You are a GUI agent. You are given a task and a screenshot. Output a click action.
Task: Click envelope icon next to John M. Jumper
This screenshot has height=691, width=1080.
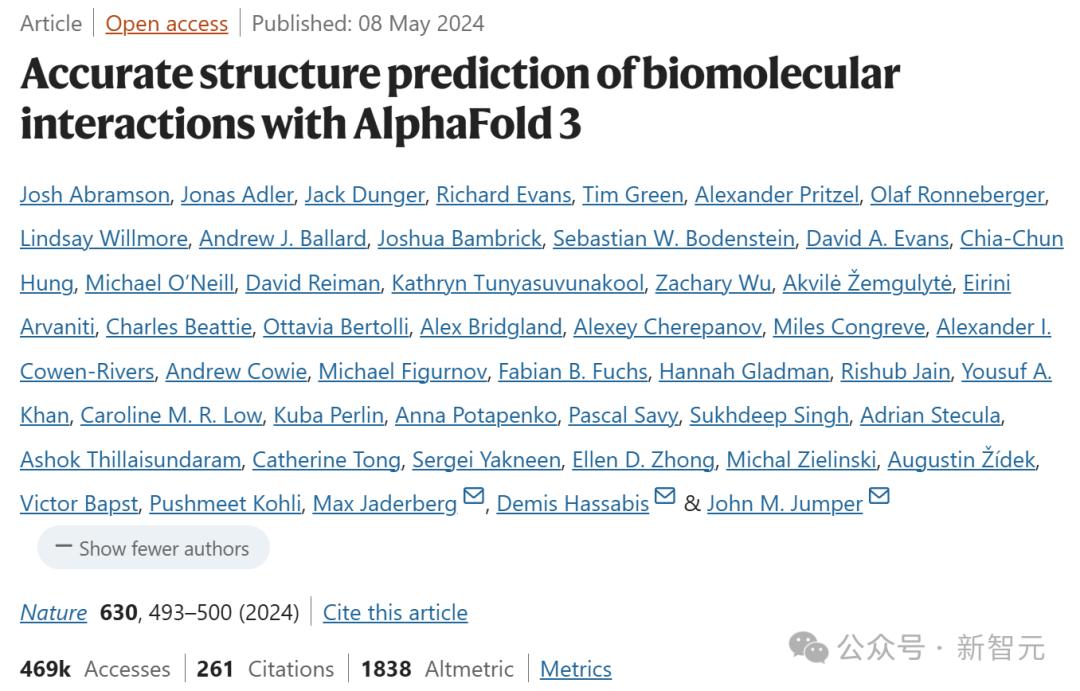(x=879, y=497)
